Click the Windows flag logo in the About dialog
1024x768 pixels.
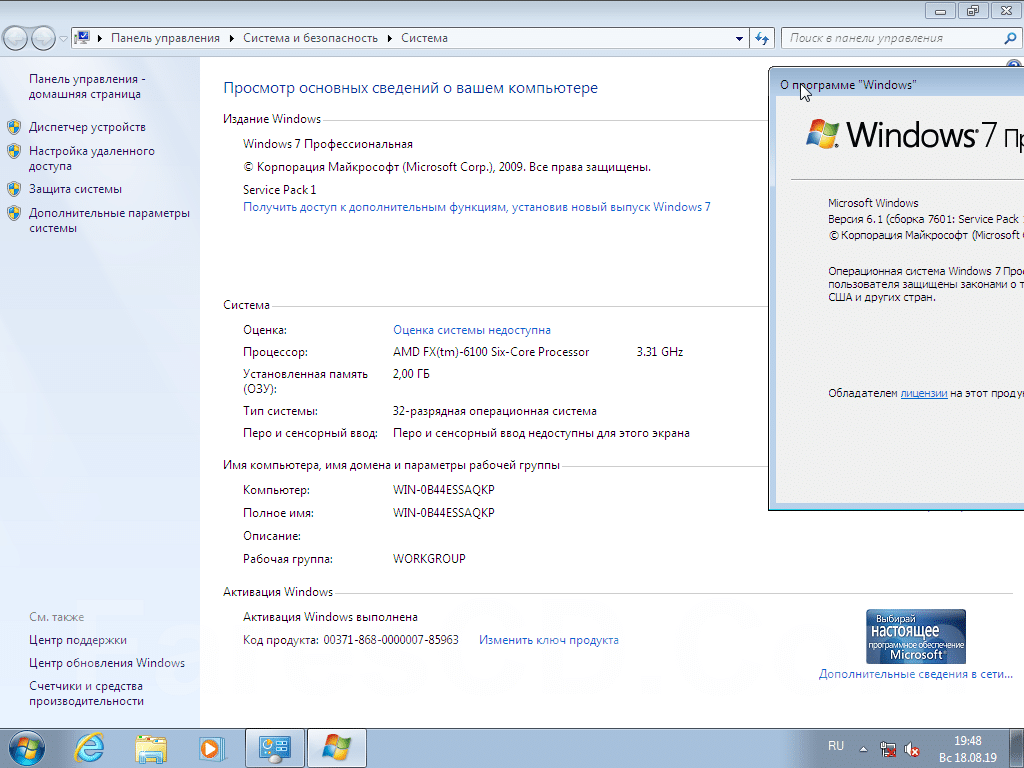(822, 134)
